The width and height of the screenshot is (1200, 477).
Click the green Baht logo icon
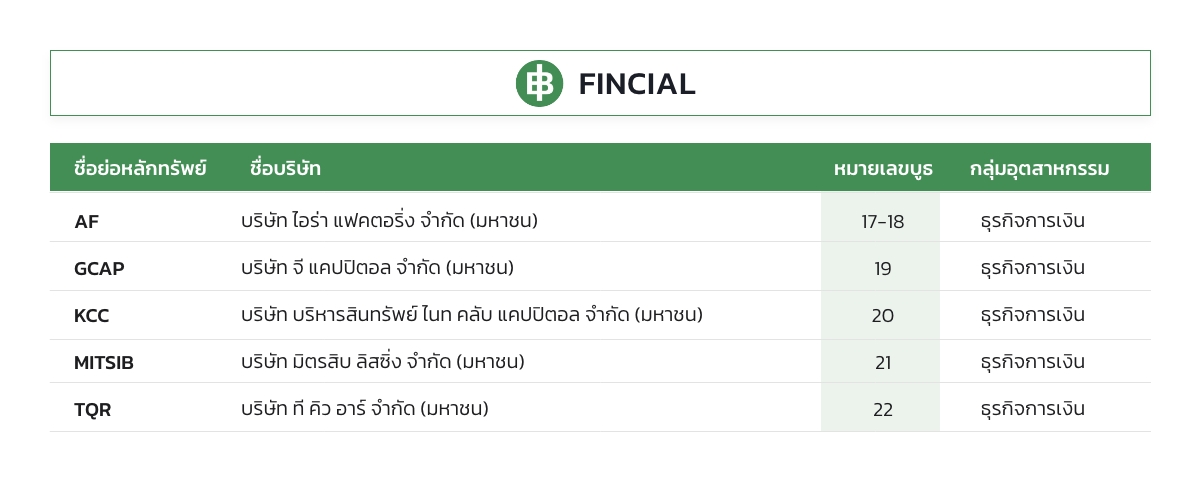(539, 83)
